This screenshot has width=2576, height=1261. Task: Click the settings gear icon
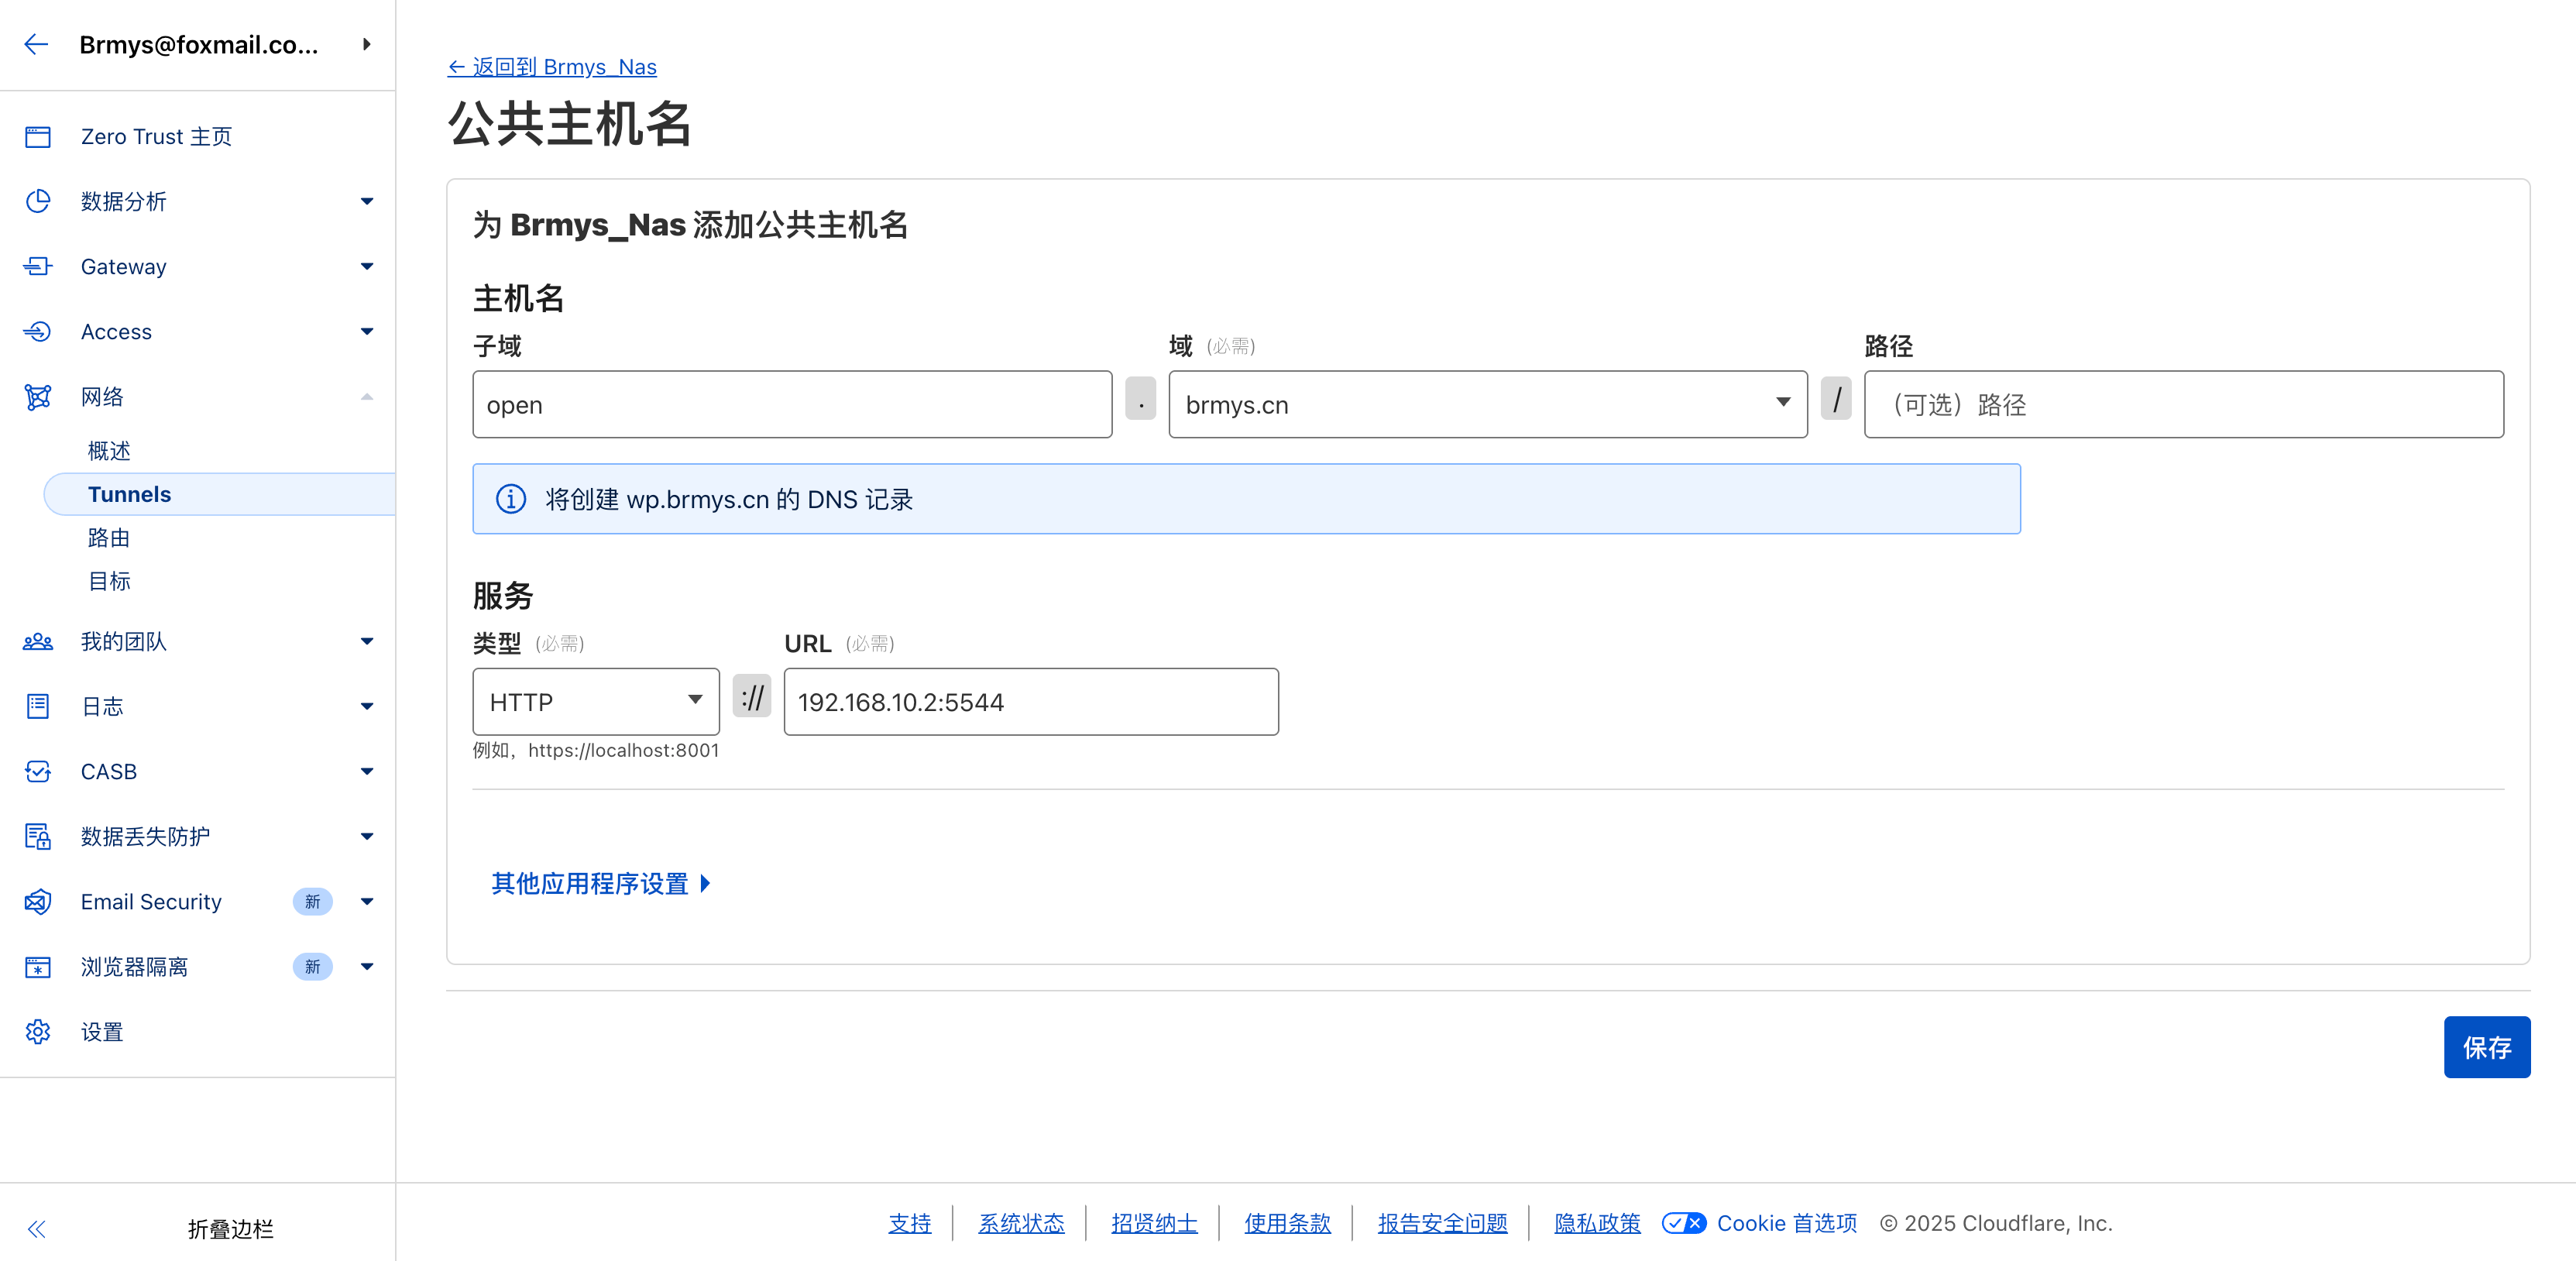coord(38,1032)
